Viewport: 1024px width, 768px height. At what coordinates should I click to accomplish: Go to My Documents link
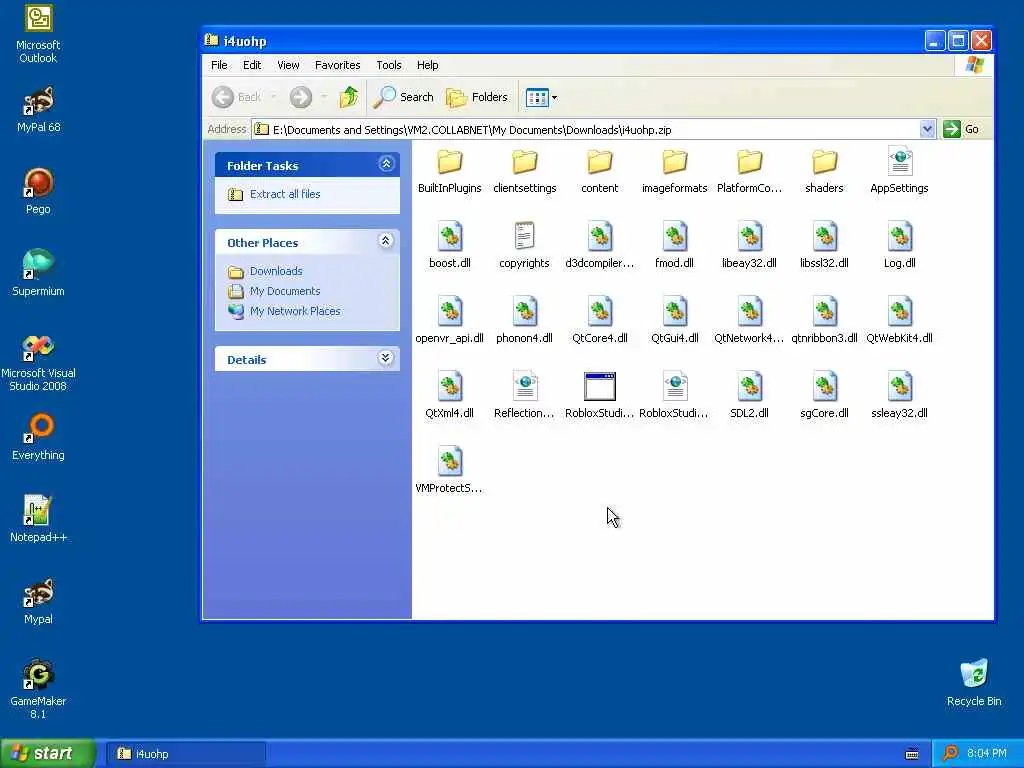285,291
